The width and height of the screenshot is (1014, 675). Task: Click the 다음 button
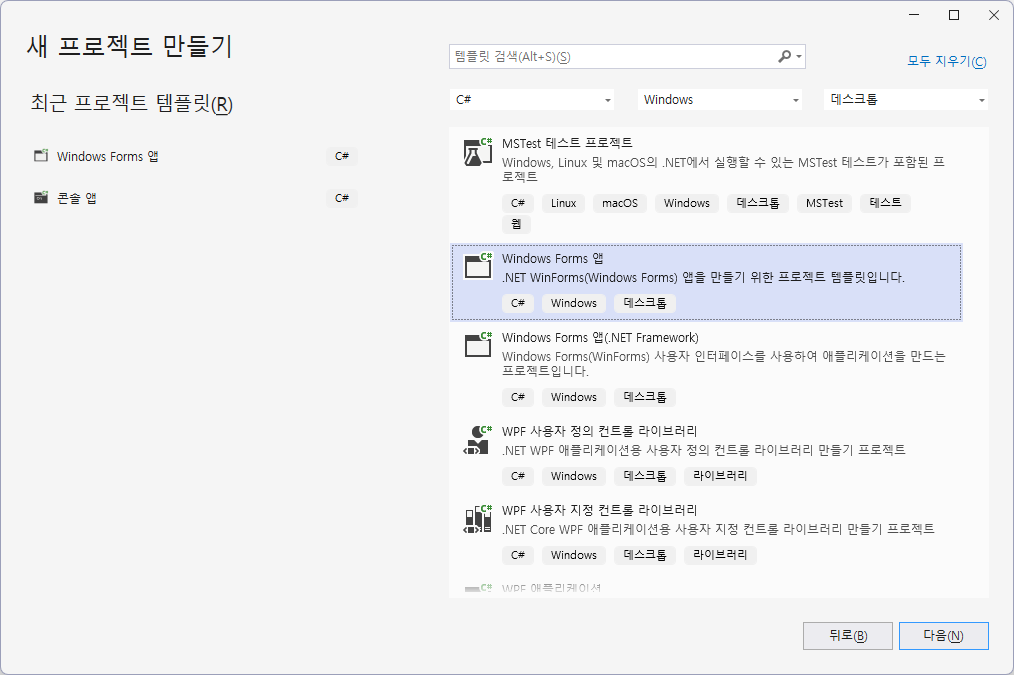(x=944, y=636)
